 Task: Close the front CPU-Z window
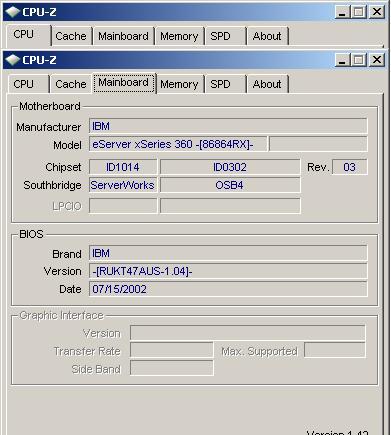(377, 60)
